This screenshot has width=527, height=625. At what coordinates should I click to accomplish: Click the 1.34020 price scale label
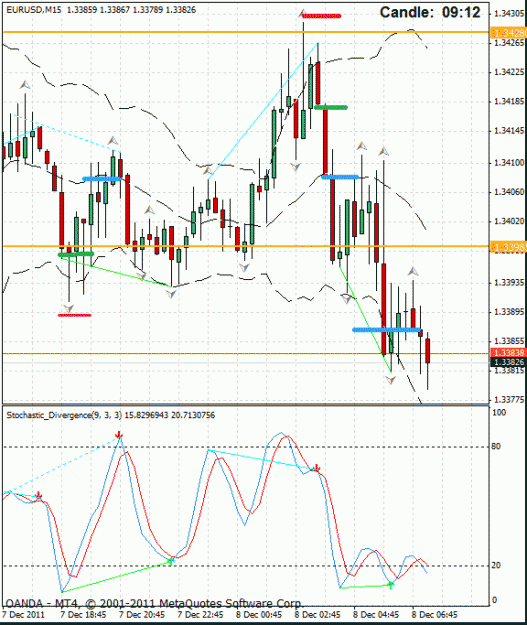pos(509,221)
